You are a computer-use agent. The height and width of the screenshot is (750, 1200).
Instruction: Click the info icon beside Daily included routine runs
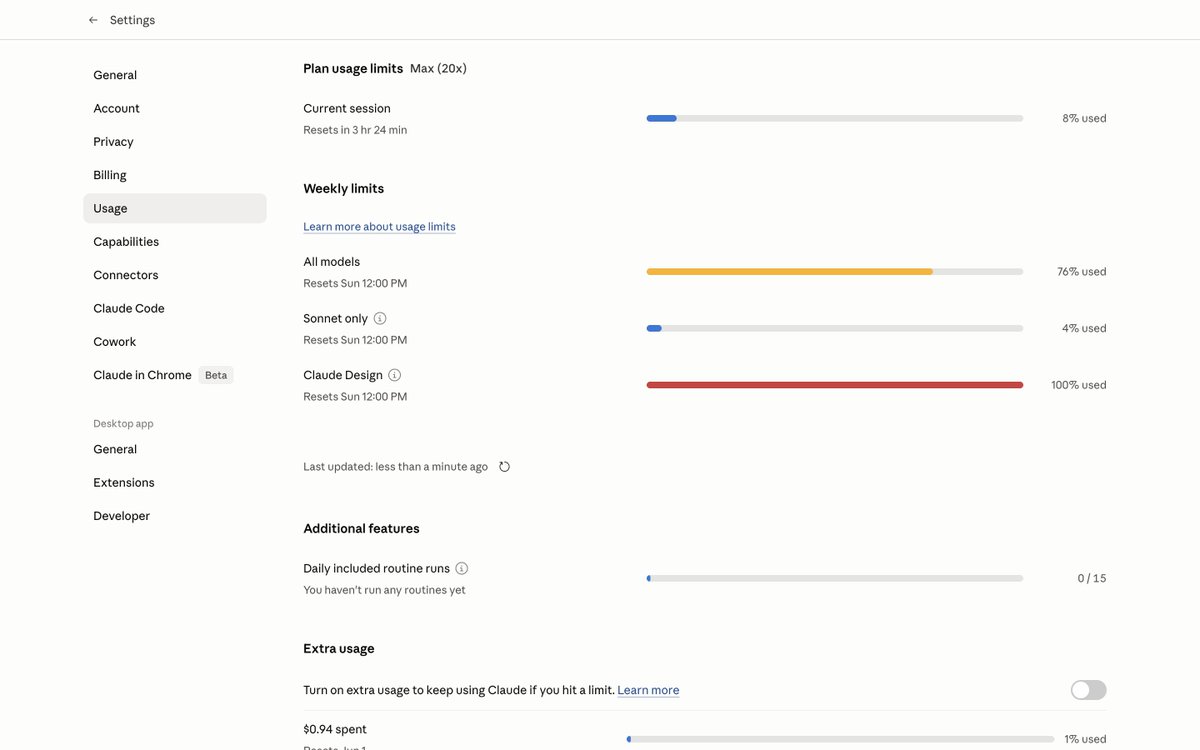462,568
